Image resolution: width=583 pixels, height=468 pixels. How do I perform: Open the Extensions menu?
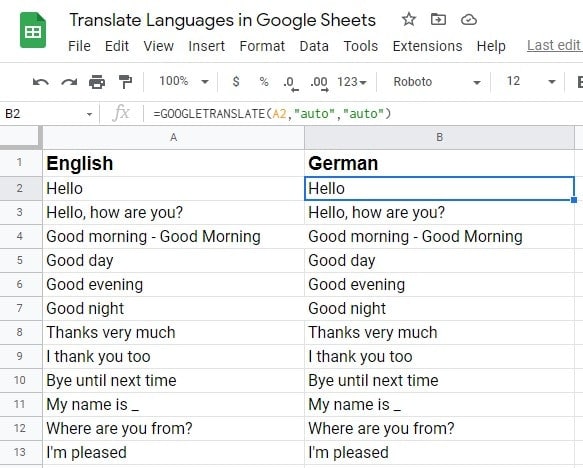tap(427, 46)
